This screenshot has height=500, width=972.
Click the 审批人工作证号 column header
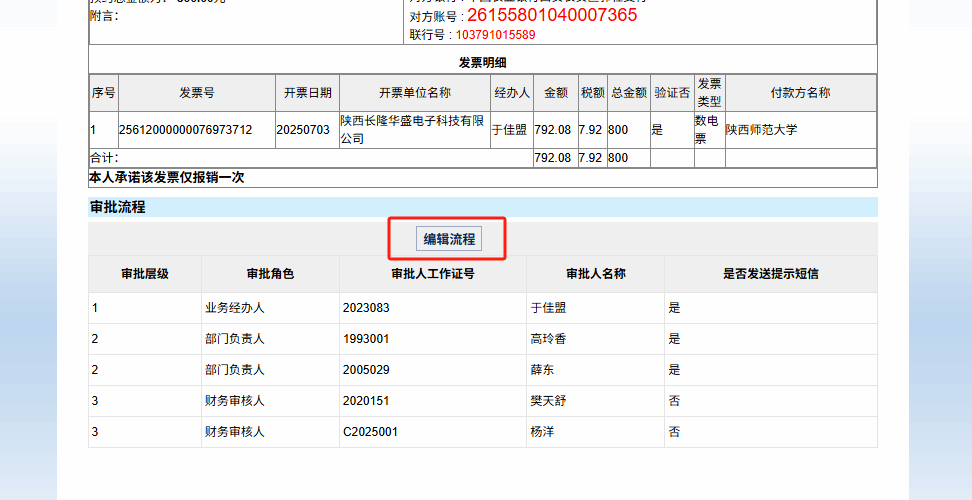(x=432, y=274)
